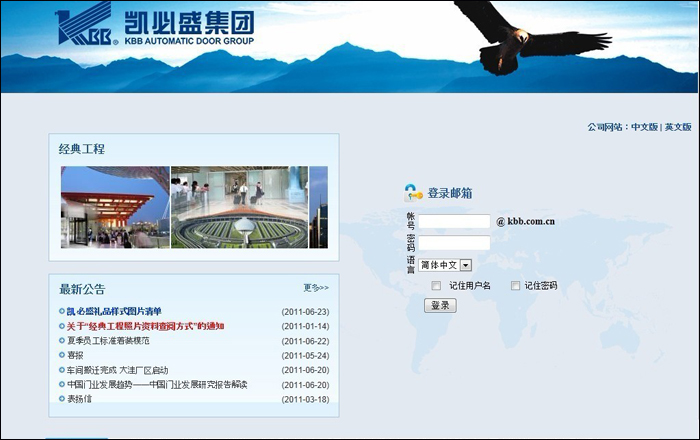Expand announcements via 更多>> link

[316, 288]
